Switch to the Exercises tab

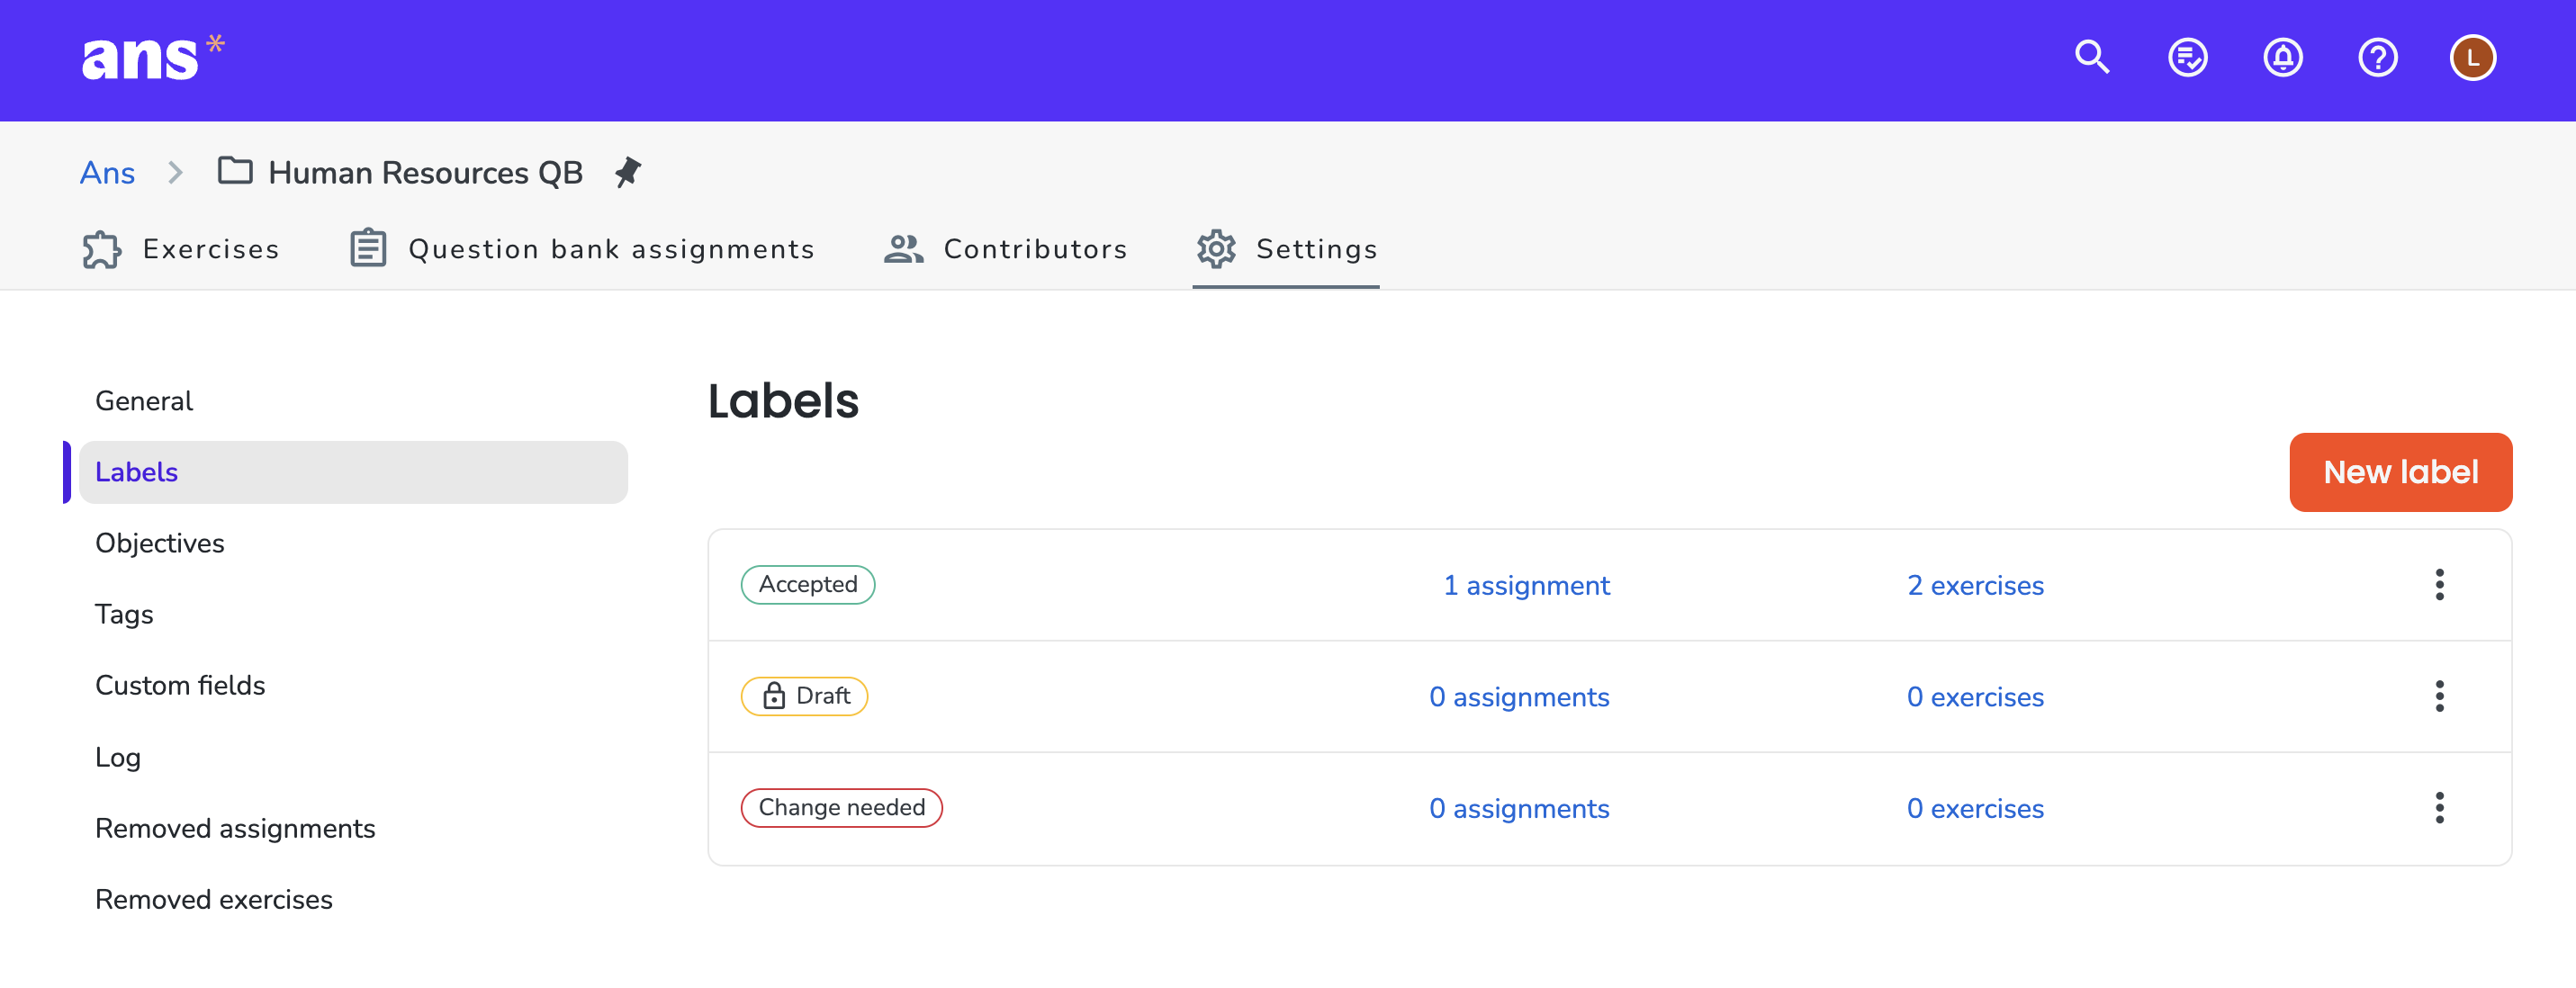(181, 249)
